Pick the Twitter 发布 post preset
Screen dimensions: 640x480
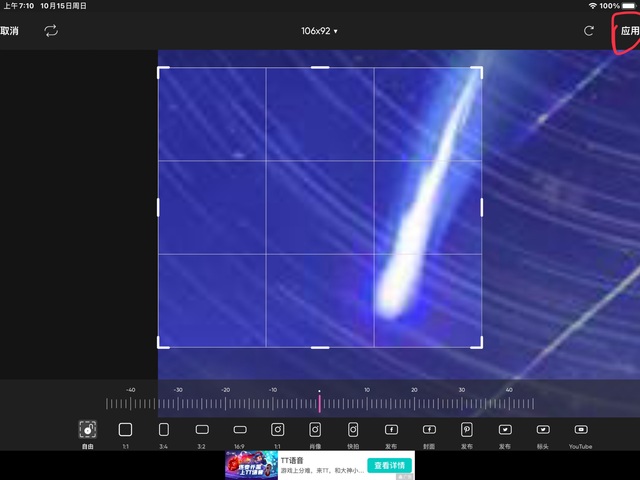tap(505, 430)
